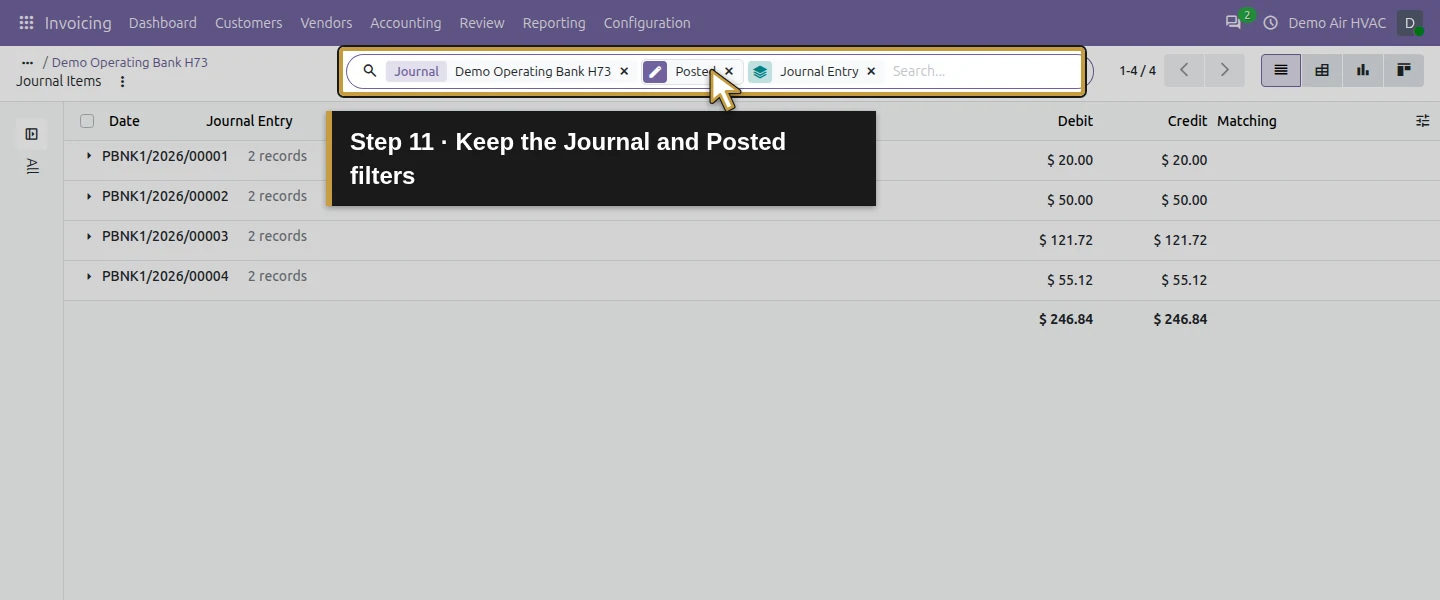
Task: Switch to kanban view
Action: pos(1404,70)
